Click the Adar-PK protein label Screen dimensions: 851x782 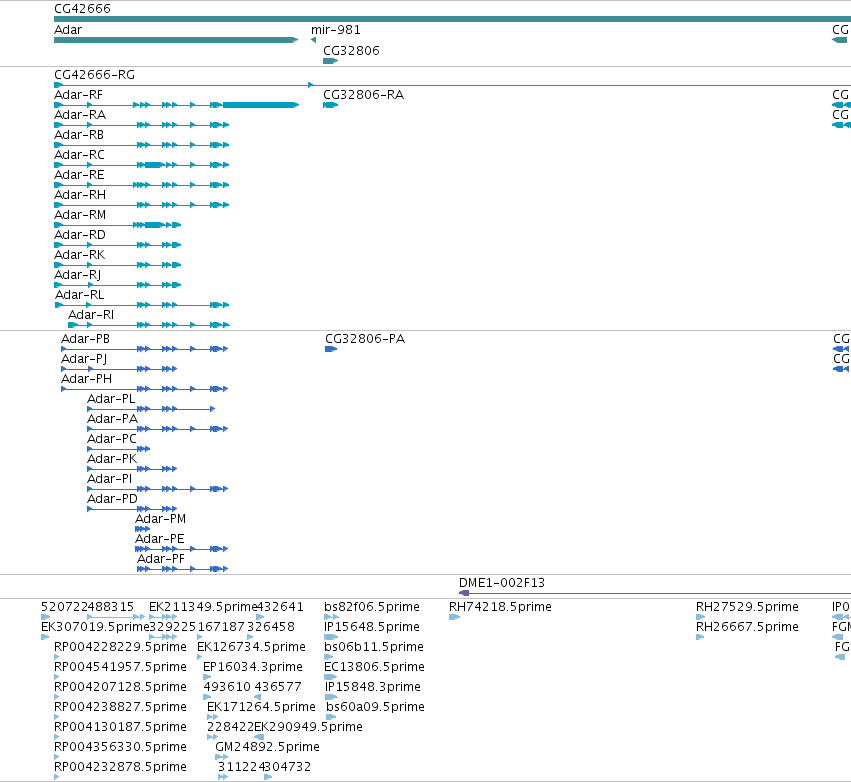coord(112,459)
